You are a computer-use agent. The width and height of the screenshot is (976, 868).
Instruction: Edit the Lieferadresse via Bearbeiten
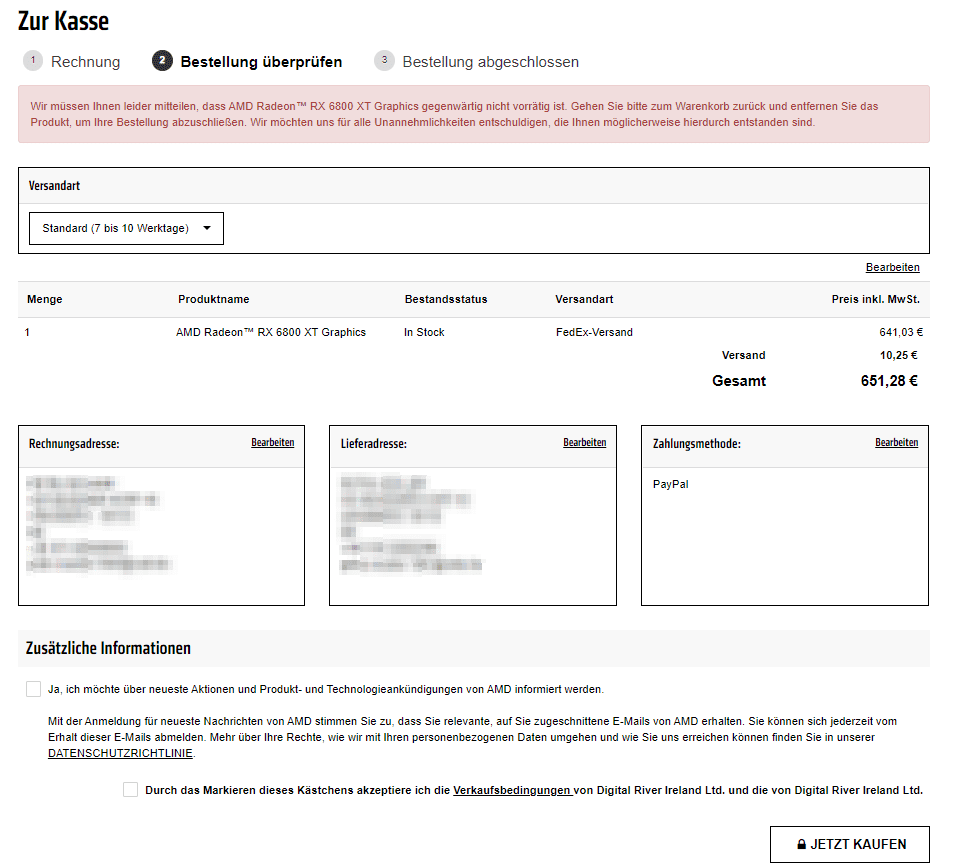click(x=584, y=443)
